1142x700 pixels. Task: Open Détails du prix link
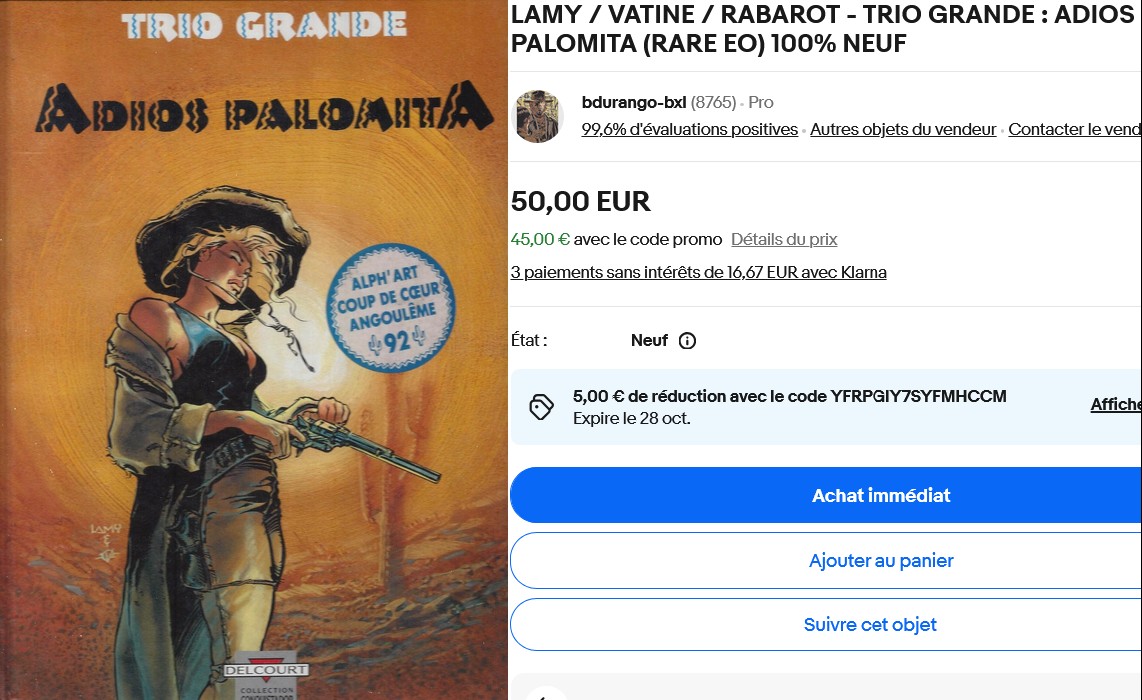point(784,239)
